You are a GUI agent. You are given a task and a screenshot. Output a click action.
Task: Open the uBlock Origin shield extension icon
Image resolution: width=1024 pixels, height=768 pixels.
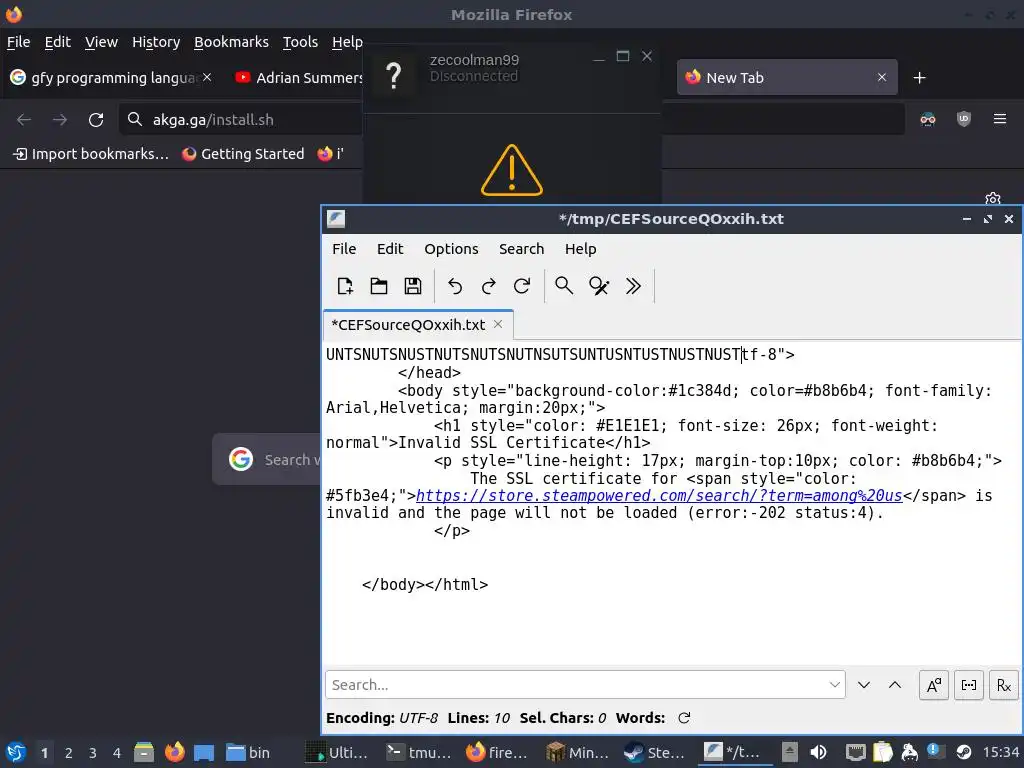coord(964,119)
